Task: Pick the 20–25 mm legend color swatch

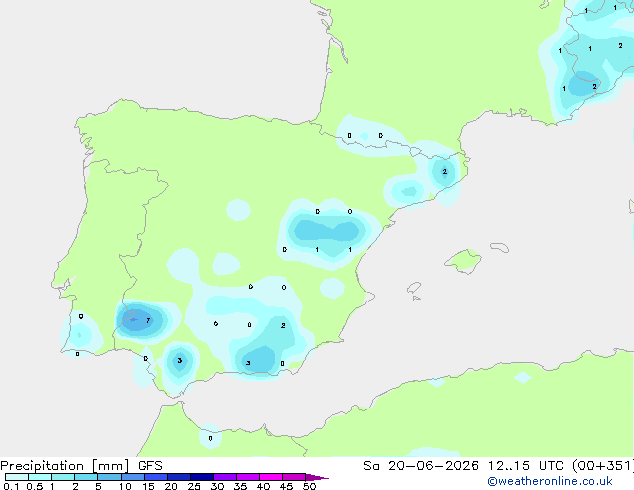Action: click(x=179, y=477)
